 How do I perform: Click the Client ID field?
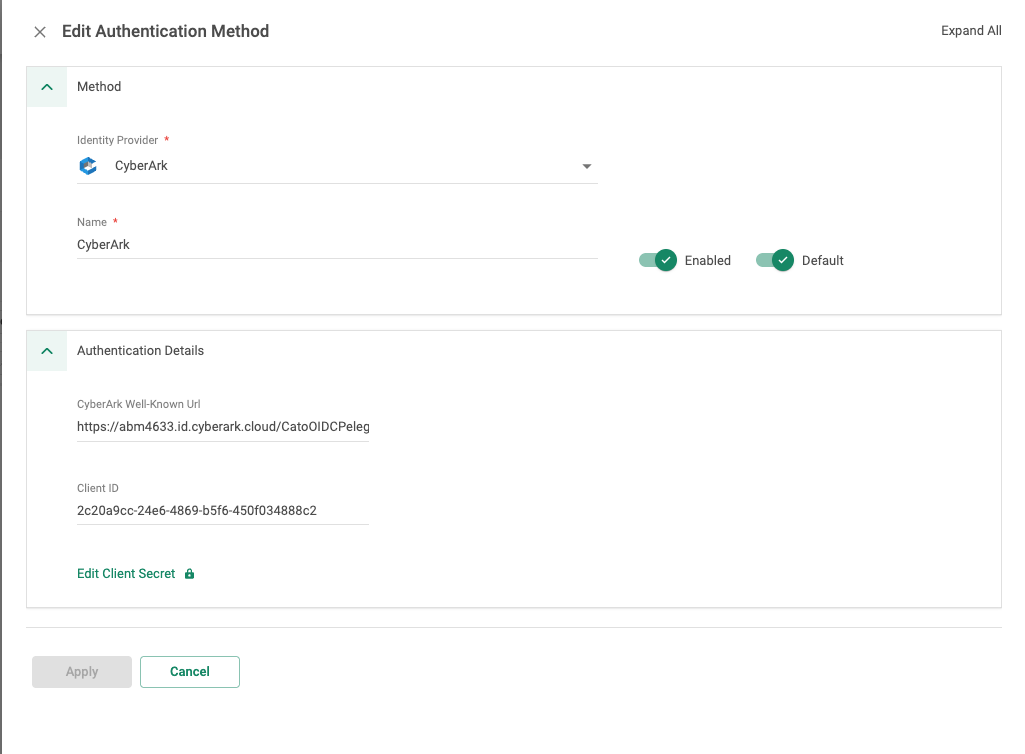point(223,511)
